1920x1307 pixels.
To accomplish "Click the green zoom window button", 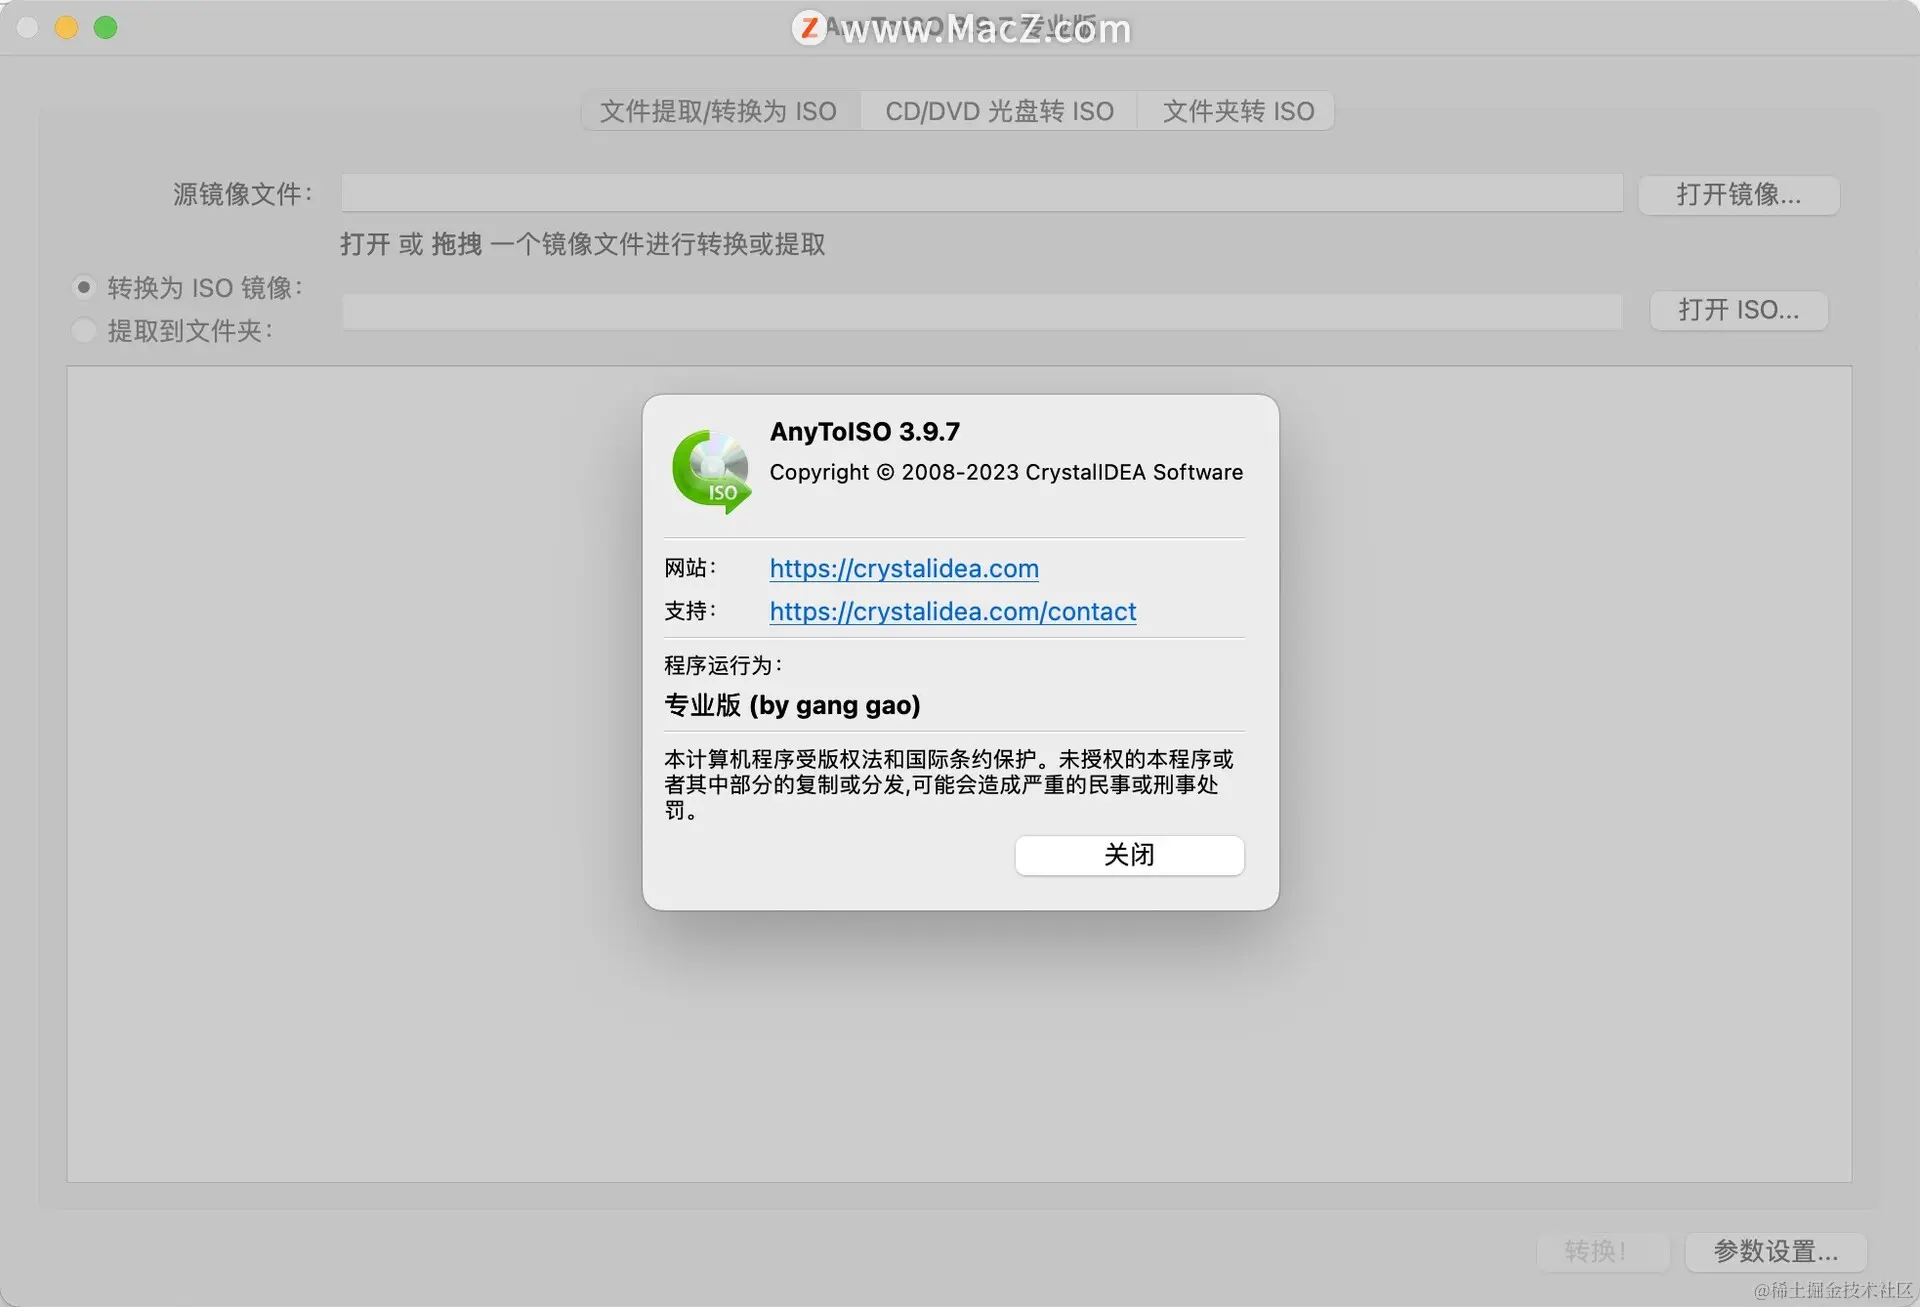I will point(105,28).
